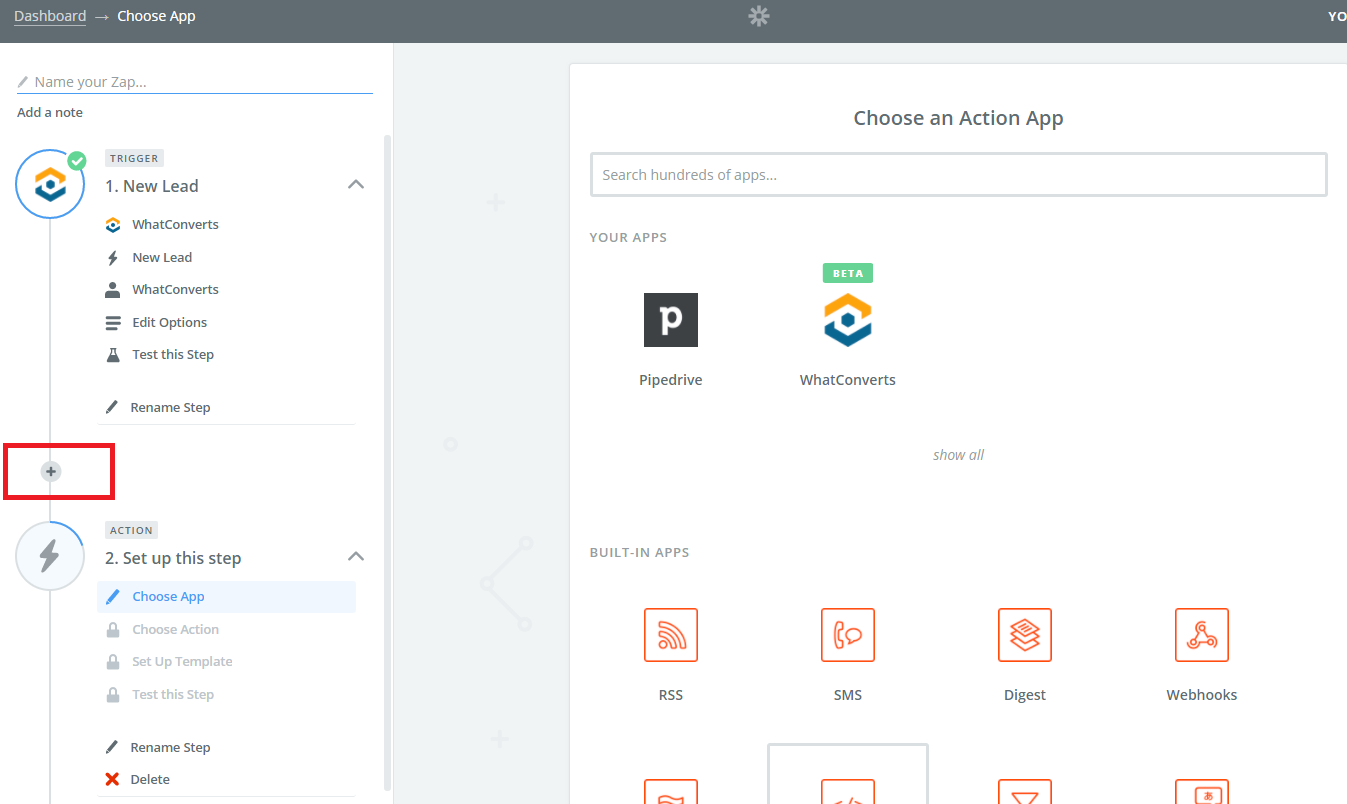Click the pencil icon beside action Rename Step
The width and height of the screenshot is (1347, 804).
[x=112, y=747]
